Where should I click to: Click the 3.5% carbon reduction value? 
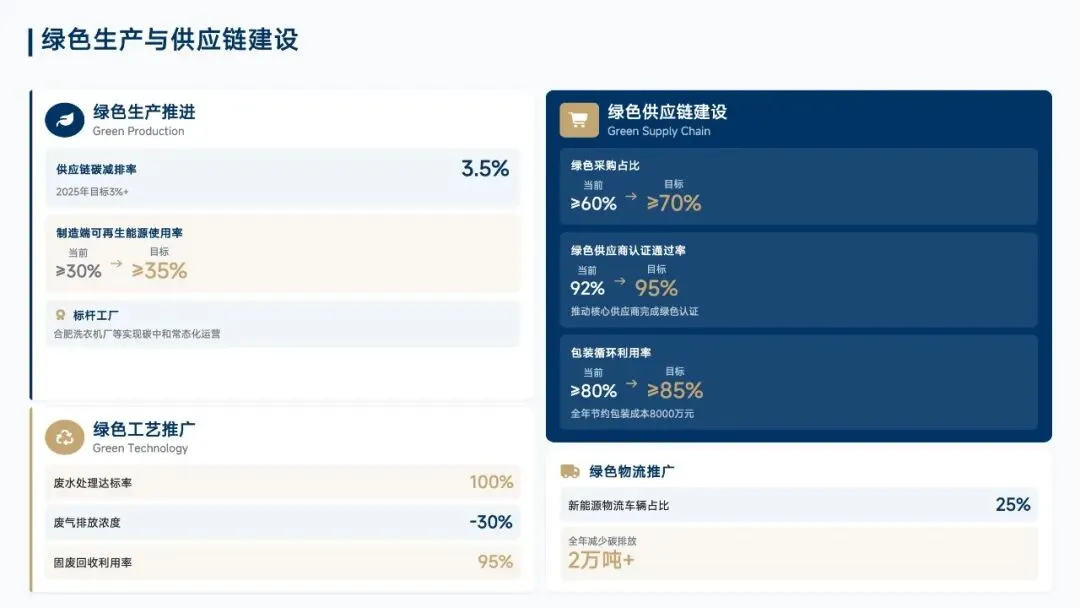tap(485, 169)
